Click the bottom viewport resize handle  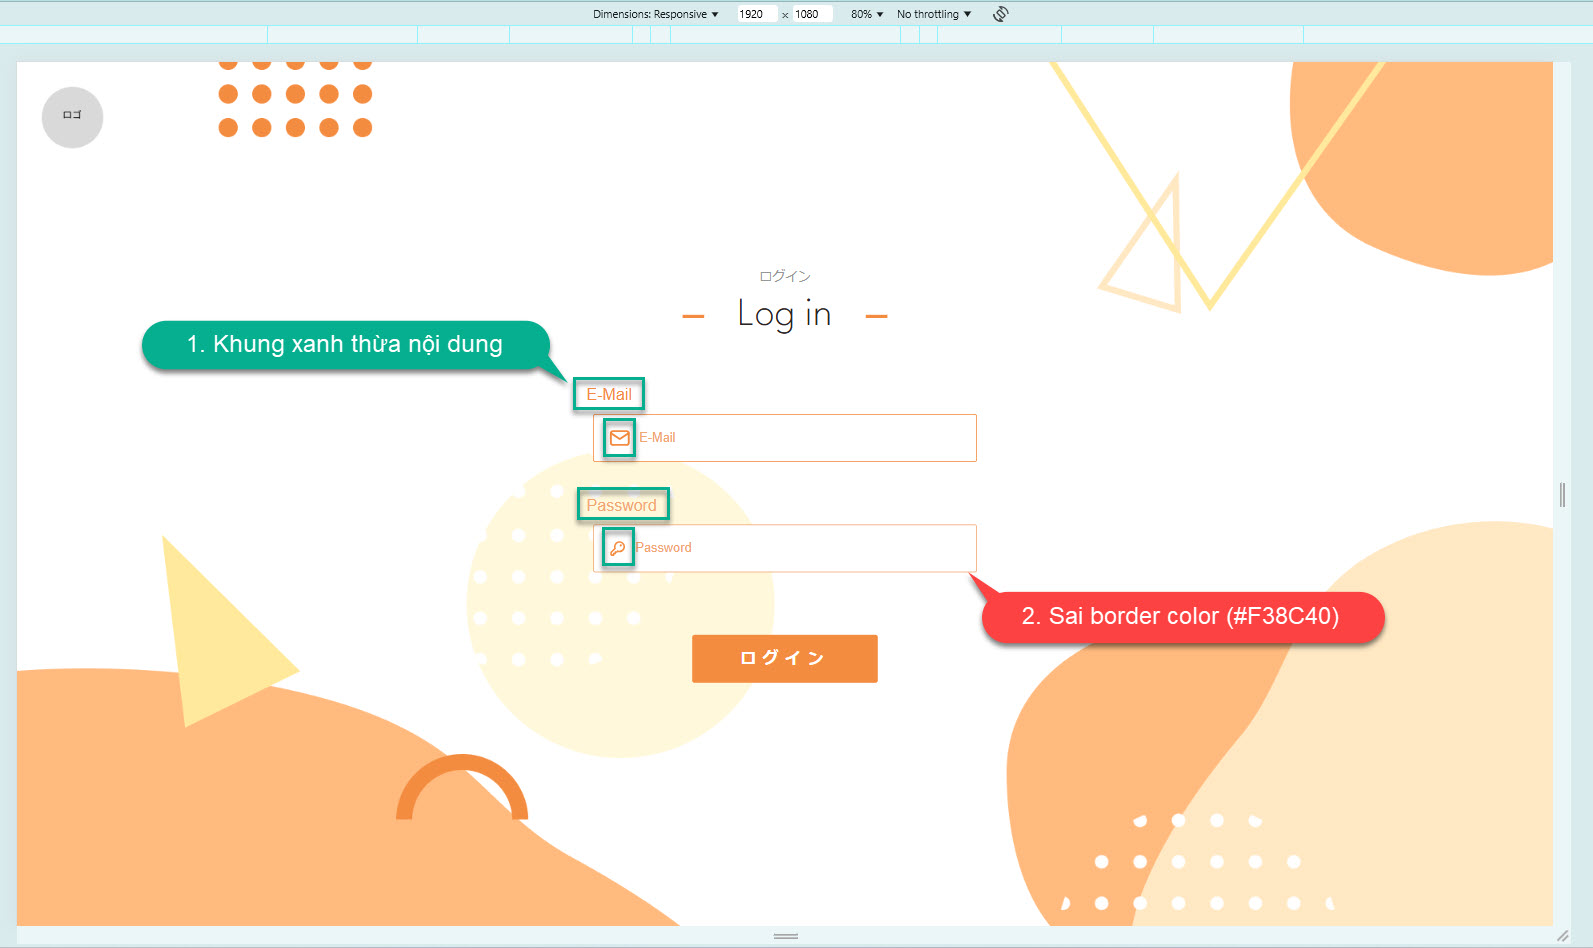(x=785, y=936)
